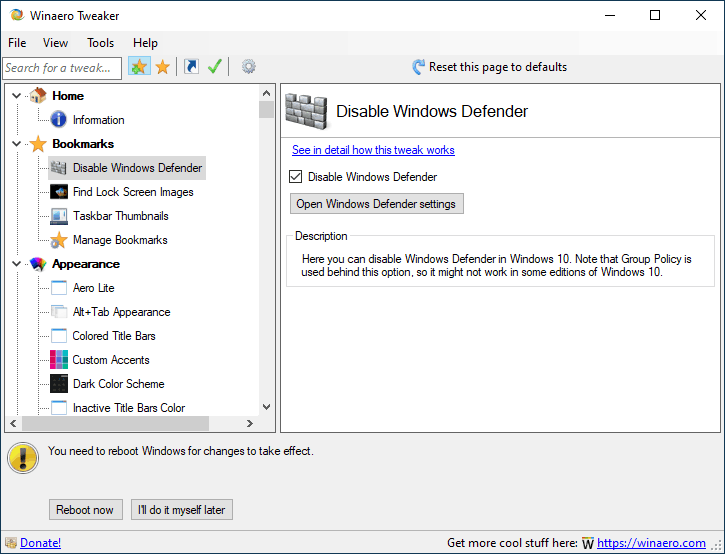Click the tree scroll up arrow
Viewport: 725px width, 554px height.
pyautogui.click(x=266, y=93)
